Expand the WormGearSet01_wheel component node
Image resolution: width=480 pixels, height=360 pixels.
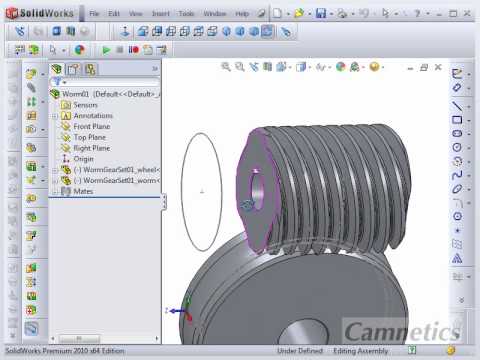click(x=55, y=170)
